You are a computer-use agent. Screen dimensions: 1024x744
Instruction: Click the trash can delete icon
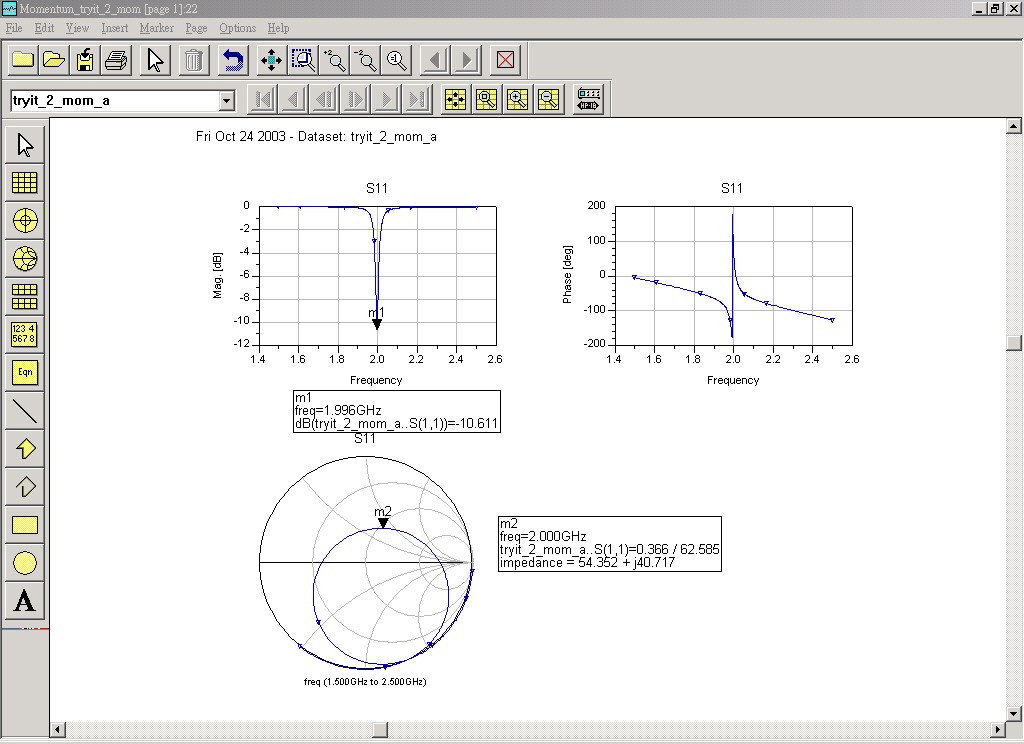194,60
